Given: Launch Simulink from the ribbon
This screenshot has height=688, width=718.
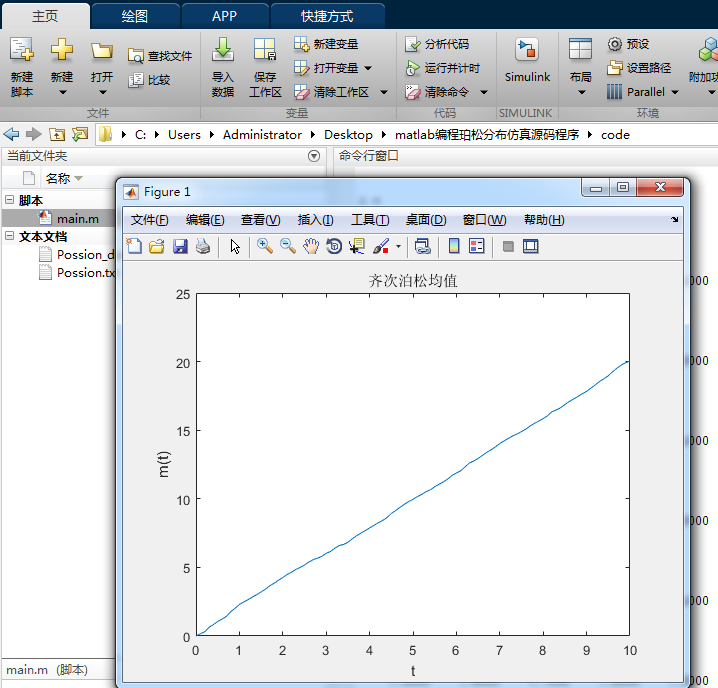Looking at the screenshot, I should click(x=527, y=60).
